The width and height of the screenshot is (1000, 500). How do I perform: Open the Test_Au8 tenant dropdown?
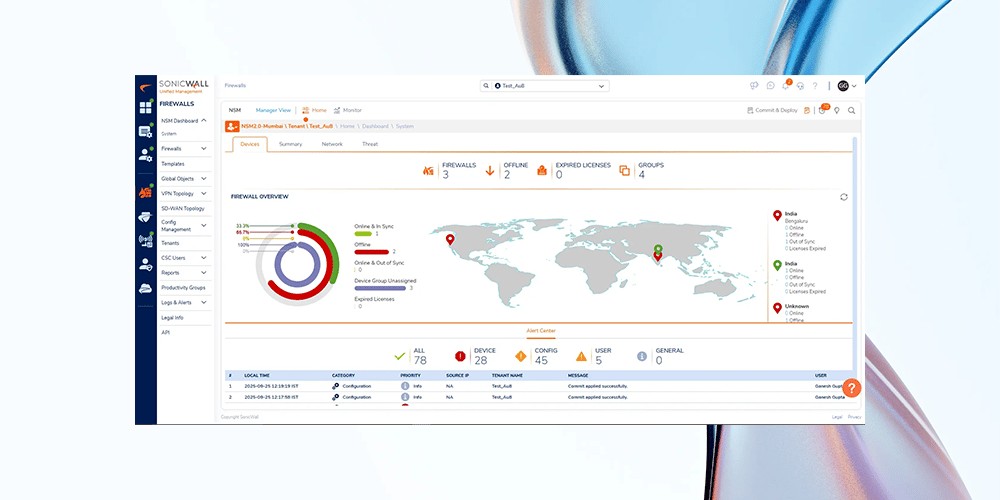(545, 85)
